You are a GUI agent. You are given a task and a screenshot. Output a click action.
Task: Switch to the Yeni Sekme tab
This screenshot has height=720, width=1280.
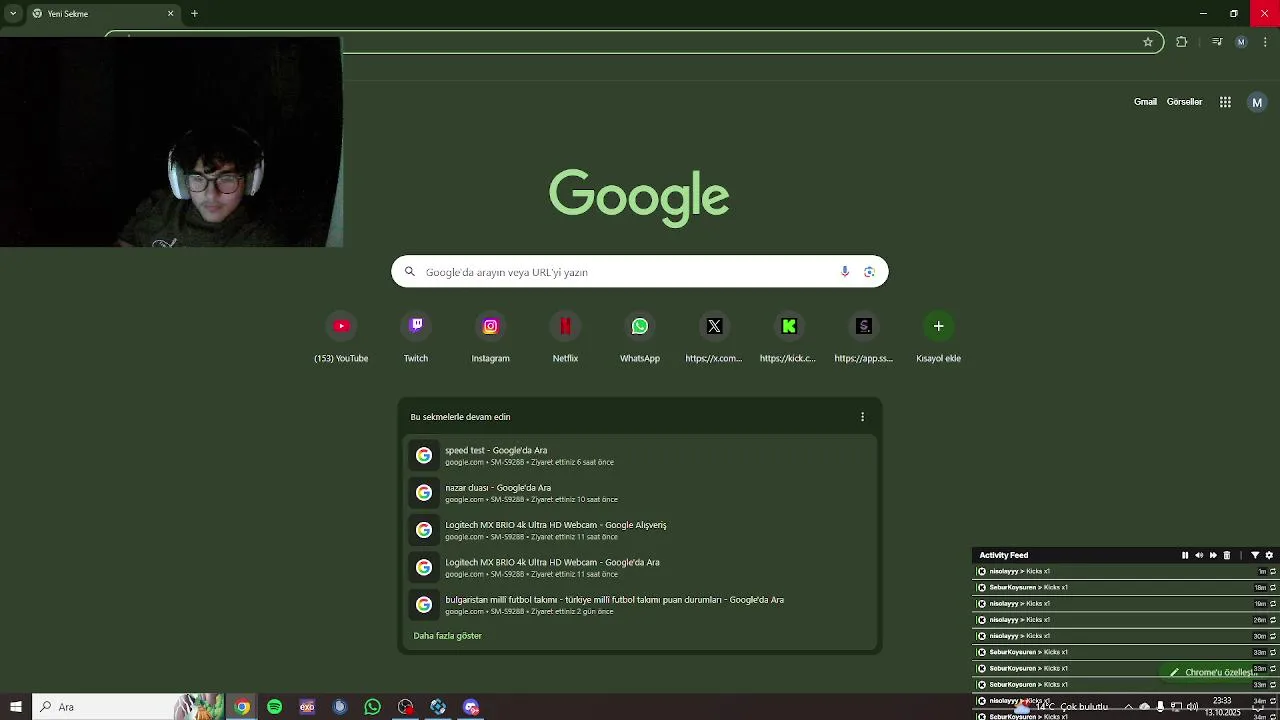click(100, 14)
